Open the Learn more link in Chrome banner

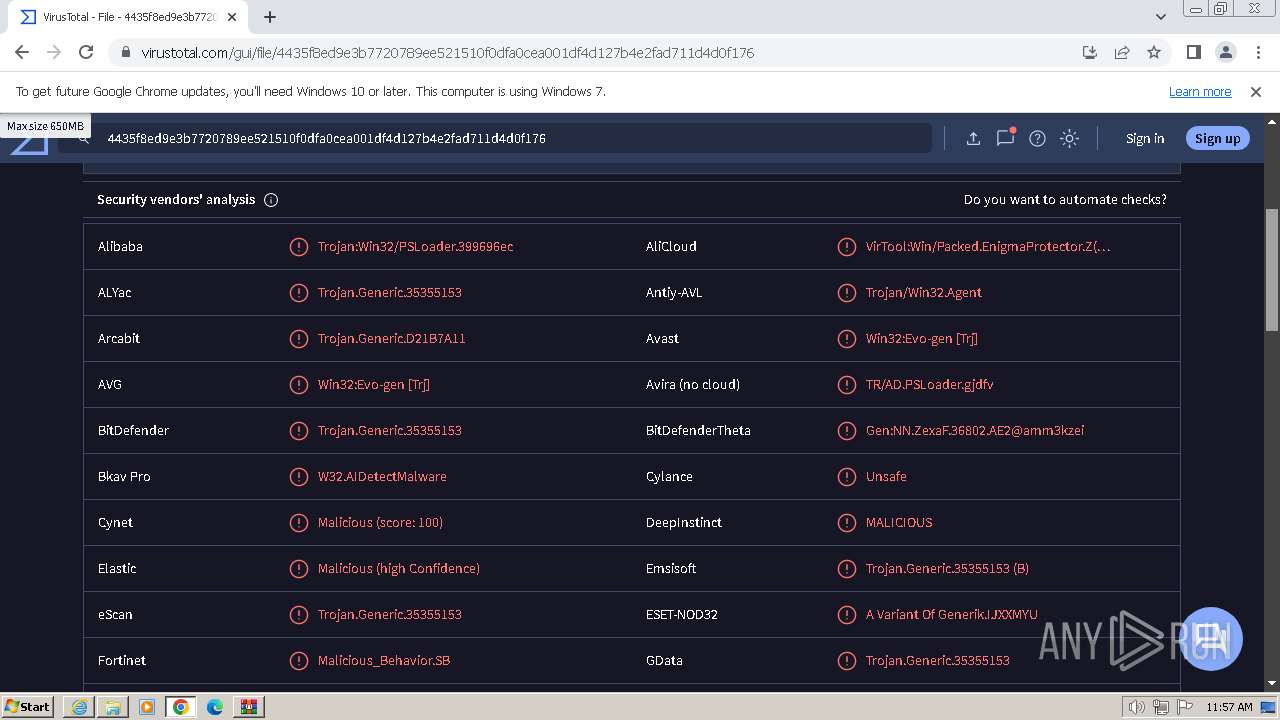(x=1200, y=91)
